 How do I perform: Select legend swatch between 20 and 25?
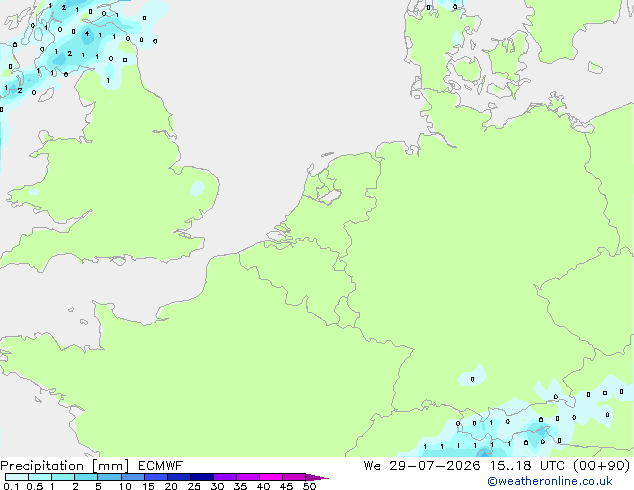coord(178,477)
